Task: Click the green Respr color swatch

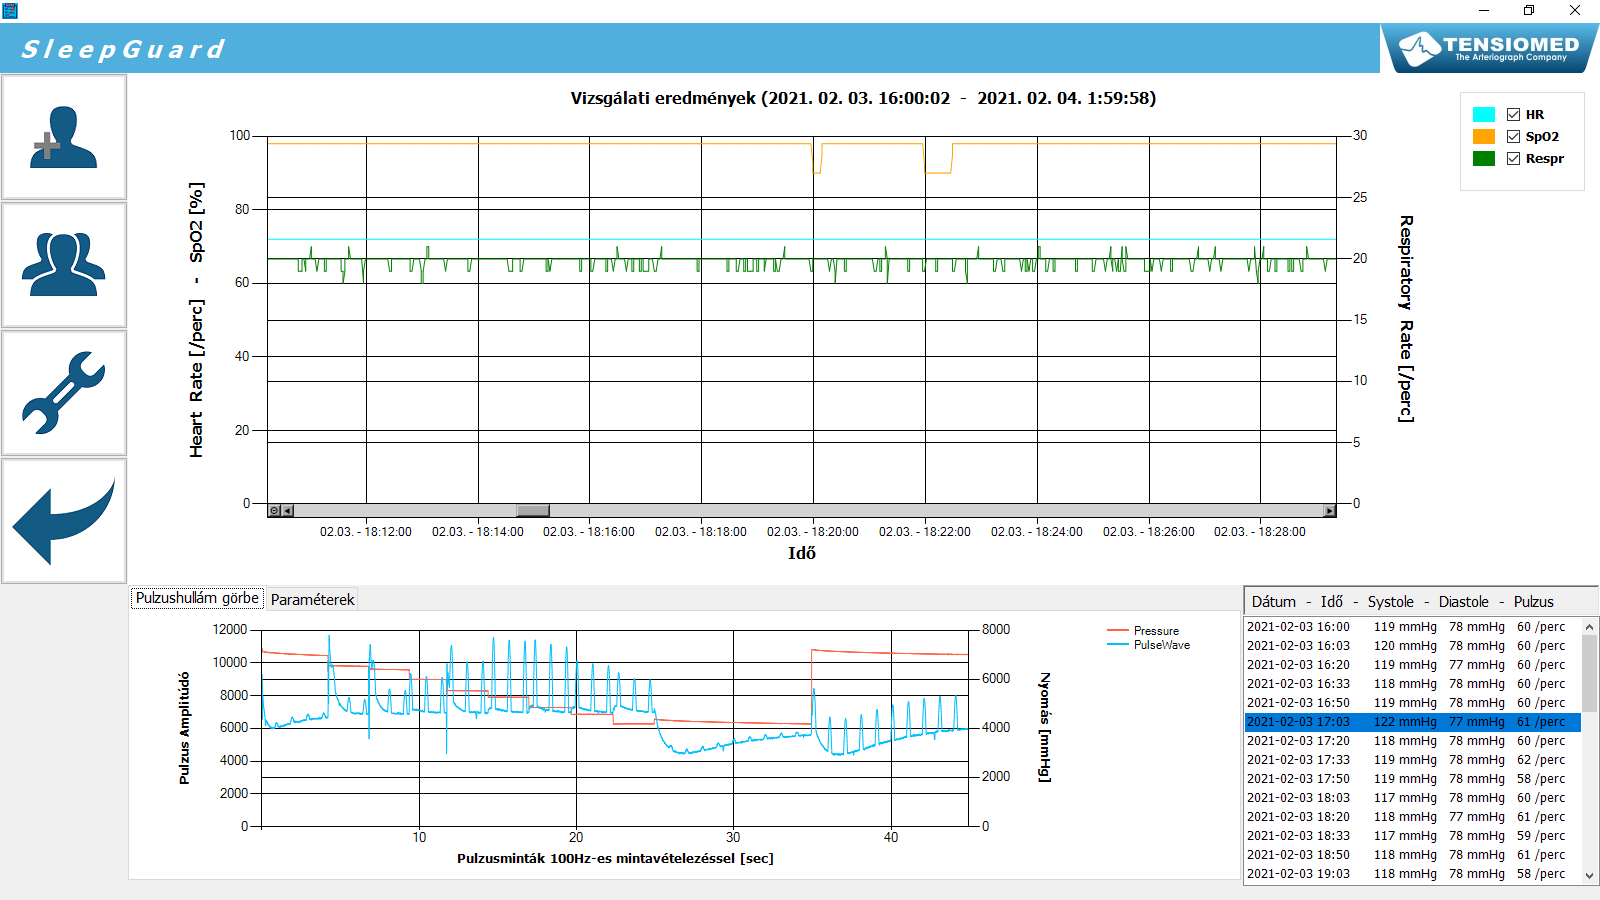Action: click(x=1484, y=159)
